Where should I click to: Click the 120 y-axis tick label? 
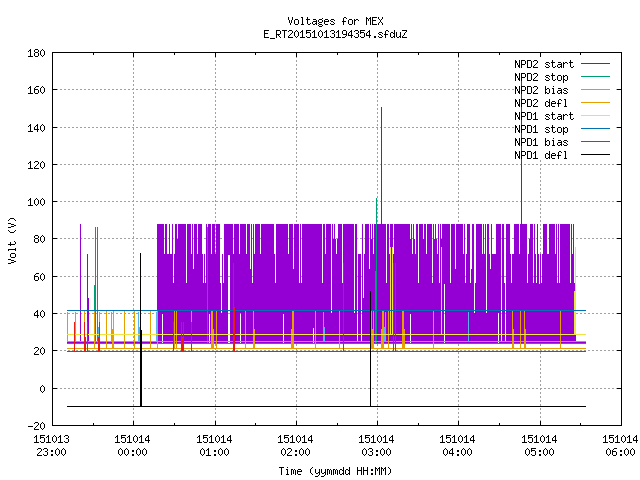(36, 165)
